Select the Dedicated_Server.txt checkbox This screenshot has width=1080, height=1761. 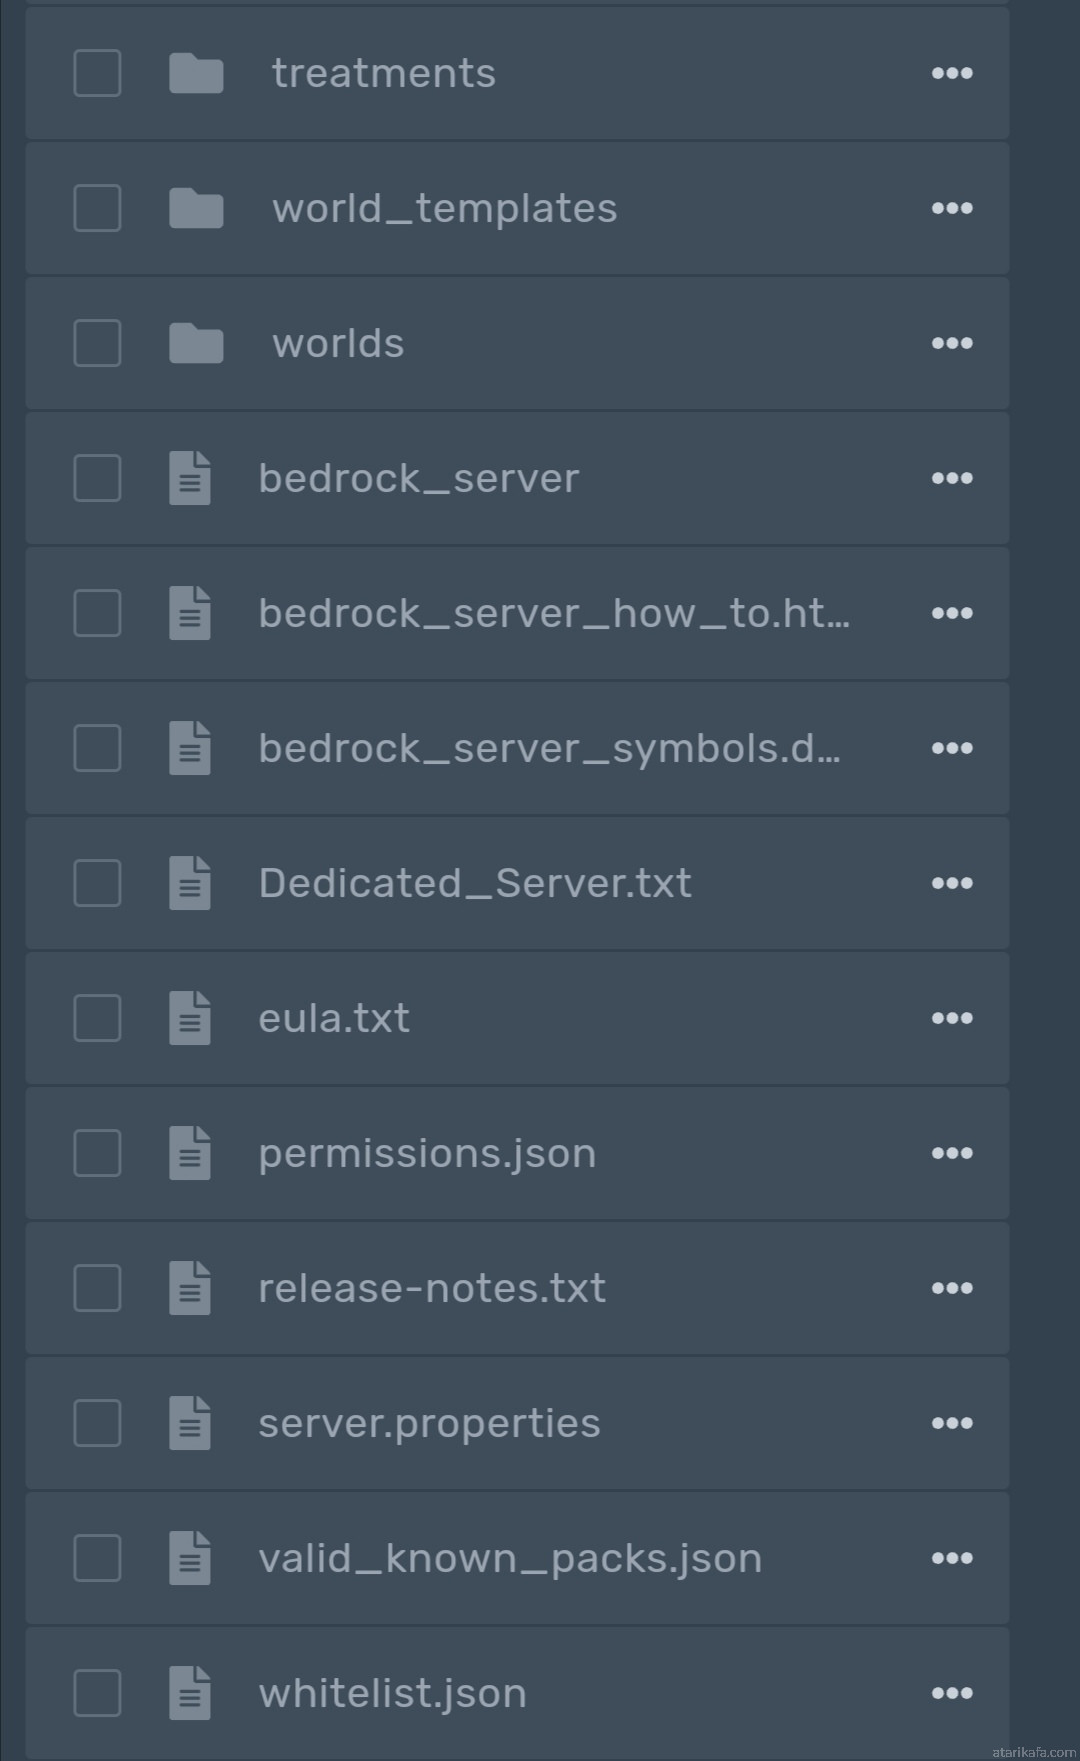point(97,883)
